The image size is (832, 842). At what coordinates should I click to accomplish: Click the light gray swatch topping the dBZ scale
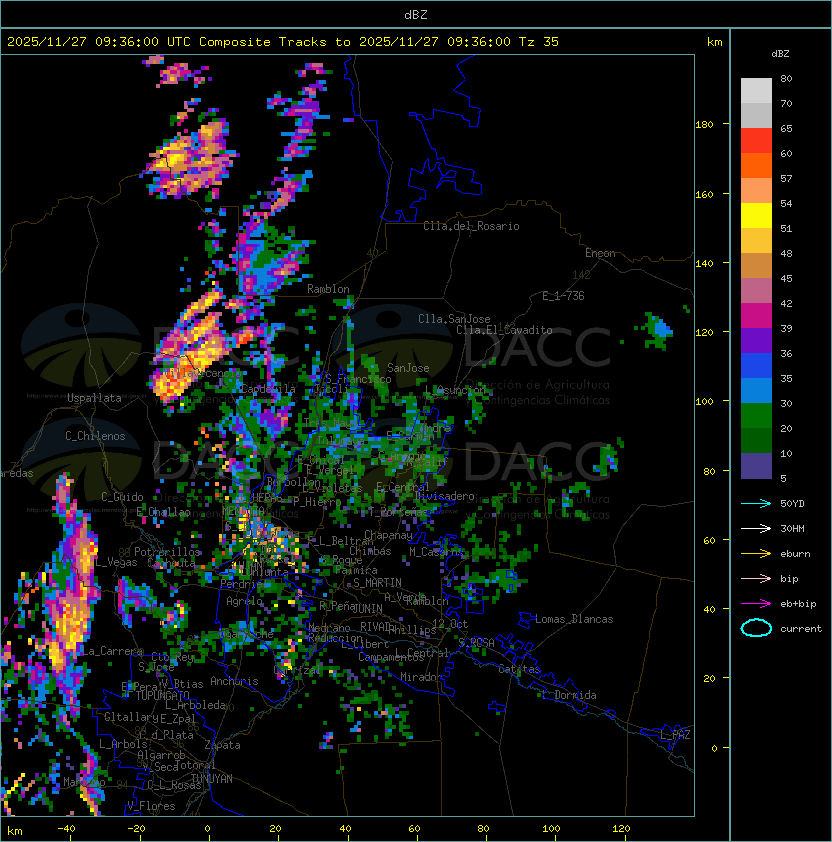(x=756, y=90)
